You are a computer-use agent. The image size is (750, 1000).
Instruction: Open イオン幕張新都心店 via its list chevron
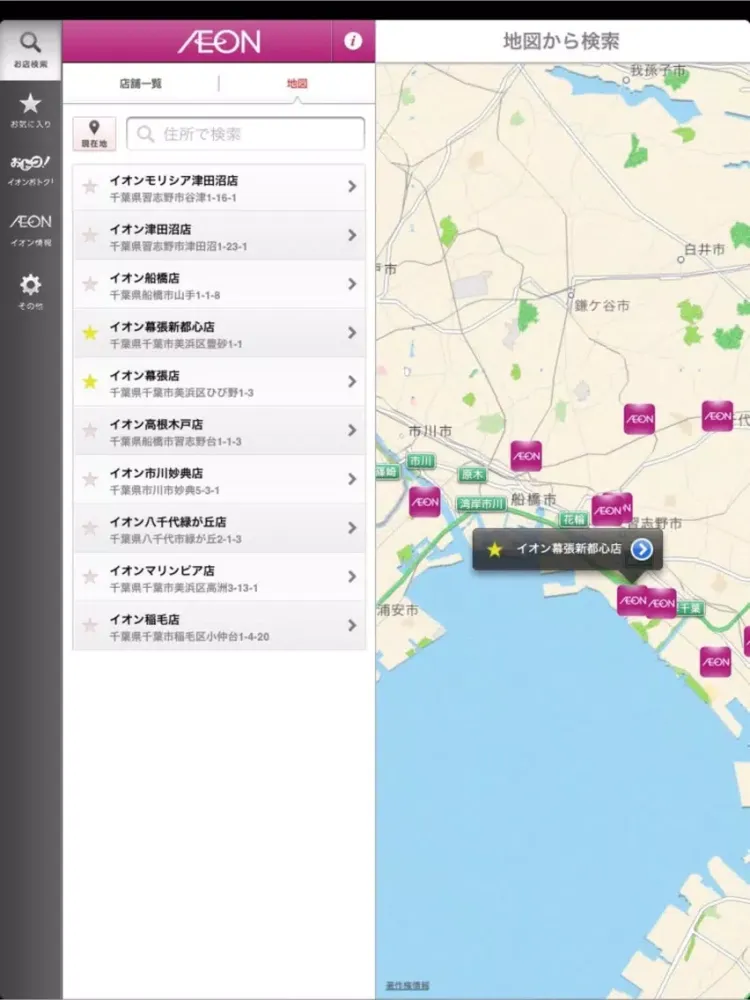[352, 333]
